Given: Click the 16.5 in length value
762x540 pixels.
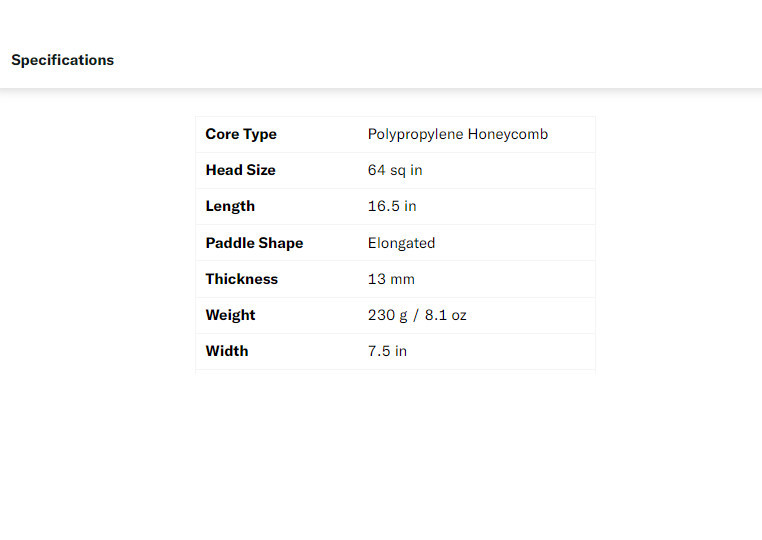Looking at the screenshot, I should tap(392, 206).
